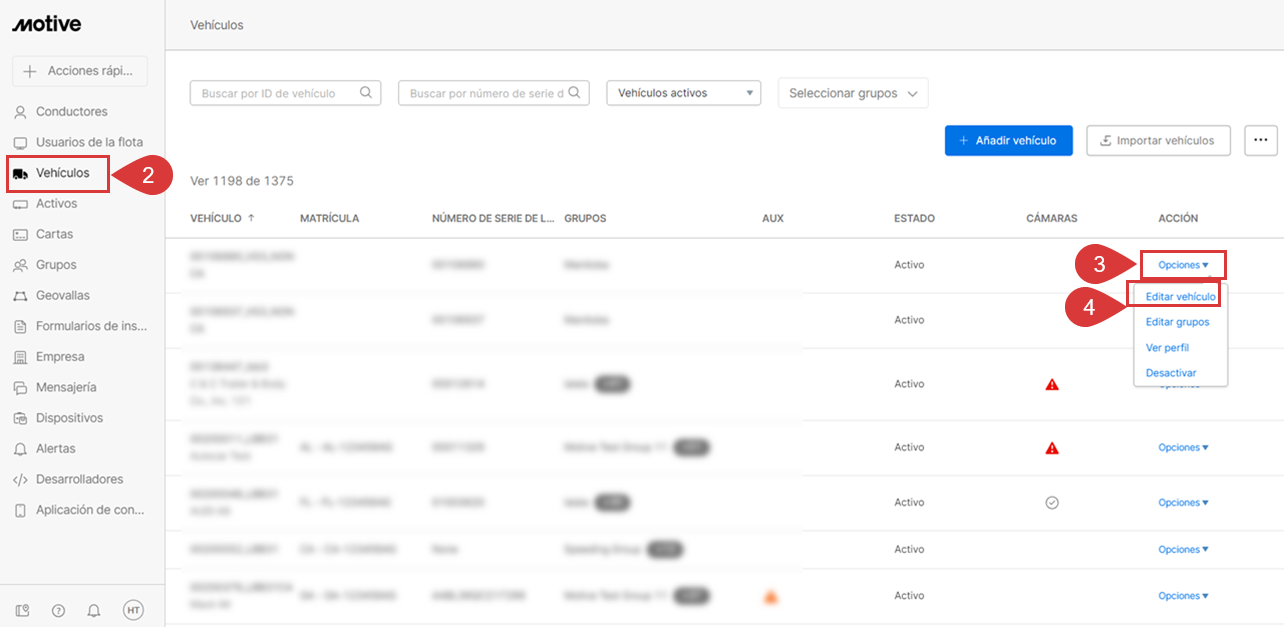Viewport: 1284px width, 627px height.
Task: Open Seleccionar grupos dropdown
Action: [853, 93]
